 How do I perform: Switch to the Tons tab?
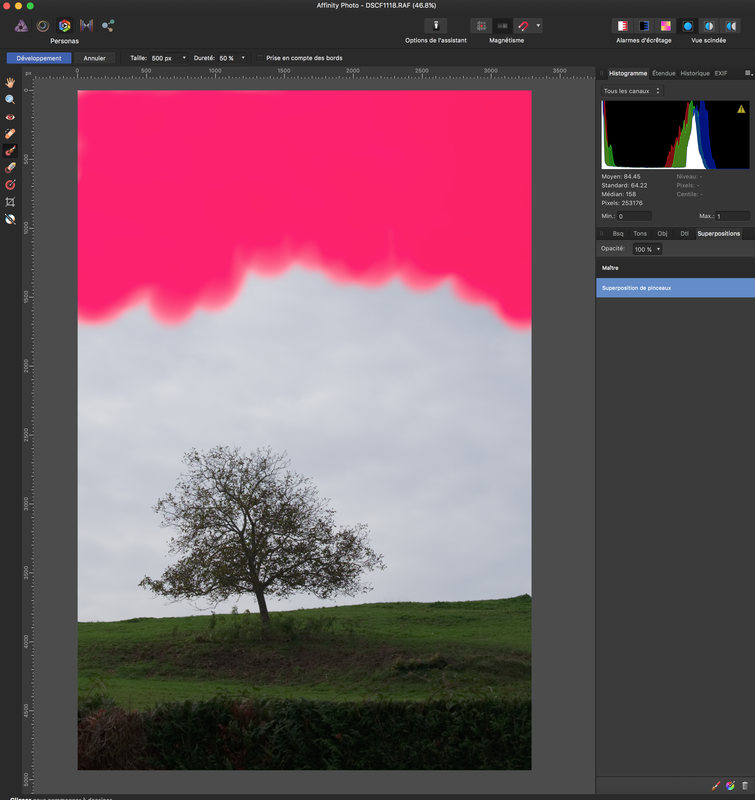click(x=640, y=234)
